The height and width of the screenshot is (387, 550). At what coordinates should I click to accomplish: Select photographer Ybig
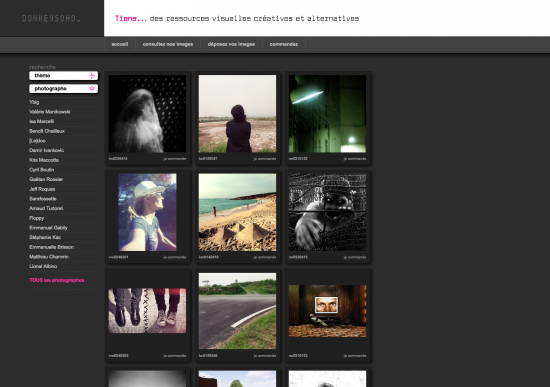point(34,102)
